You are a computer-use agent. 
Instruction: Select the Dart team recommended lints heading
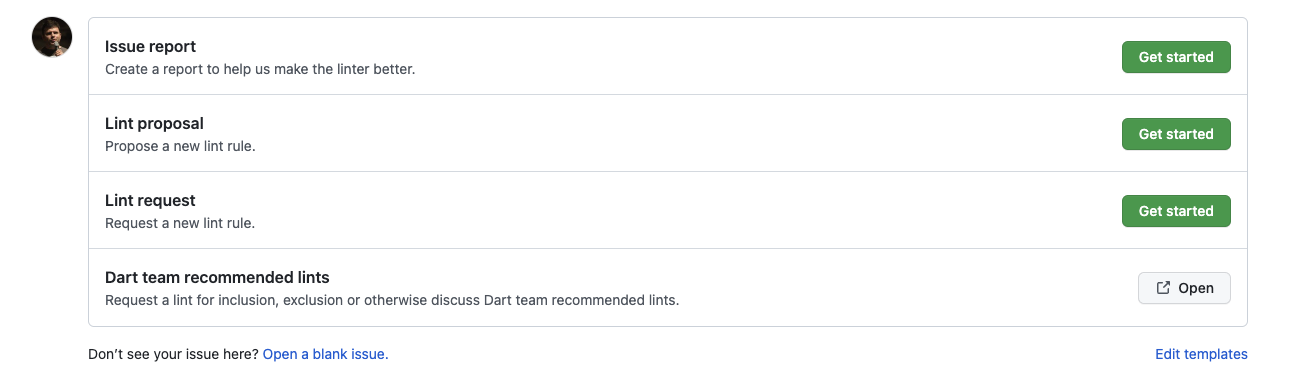tap(217, 278)
